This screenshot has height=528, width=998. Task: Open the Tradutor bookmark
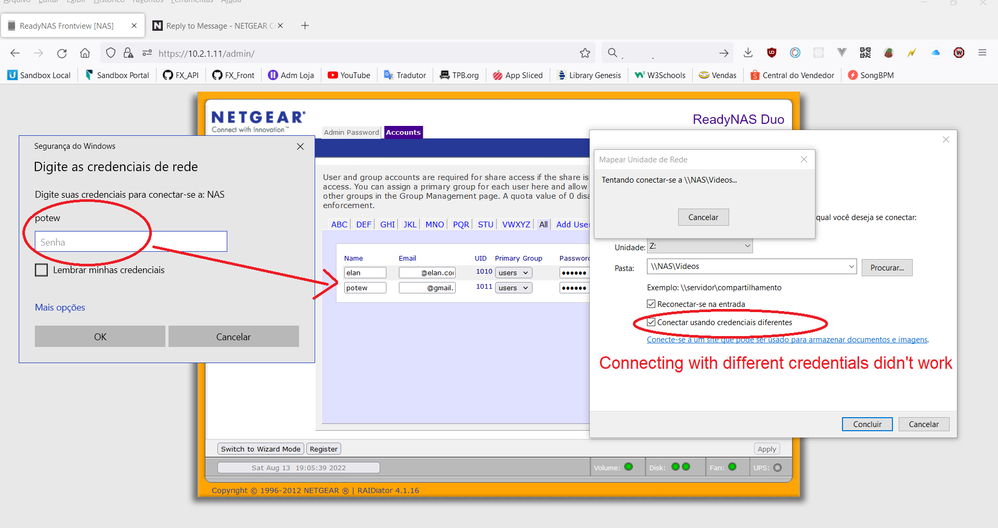coord(405,75)
